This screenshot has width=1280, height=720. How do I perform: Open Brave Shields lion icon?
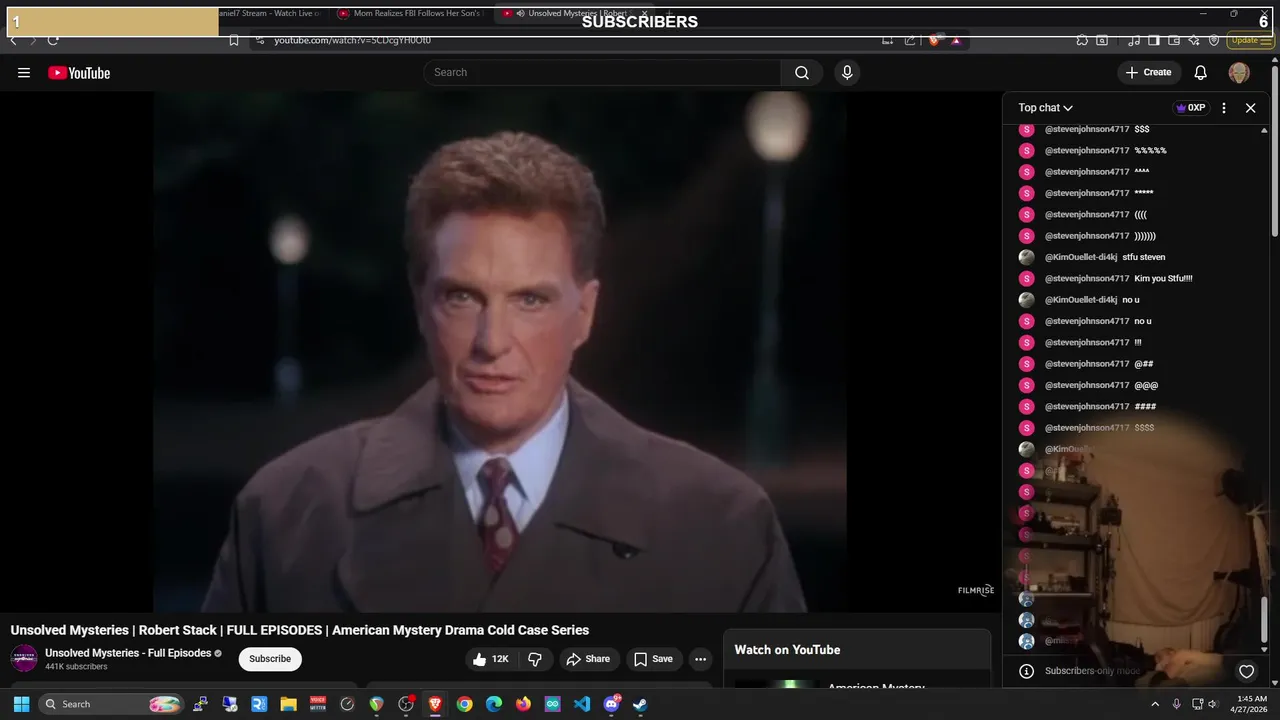click(x=934, y=40)
